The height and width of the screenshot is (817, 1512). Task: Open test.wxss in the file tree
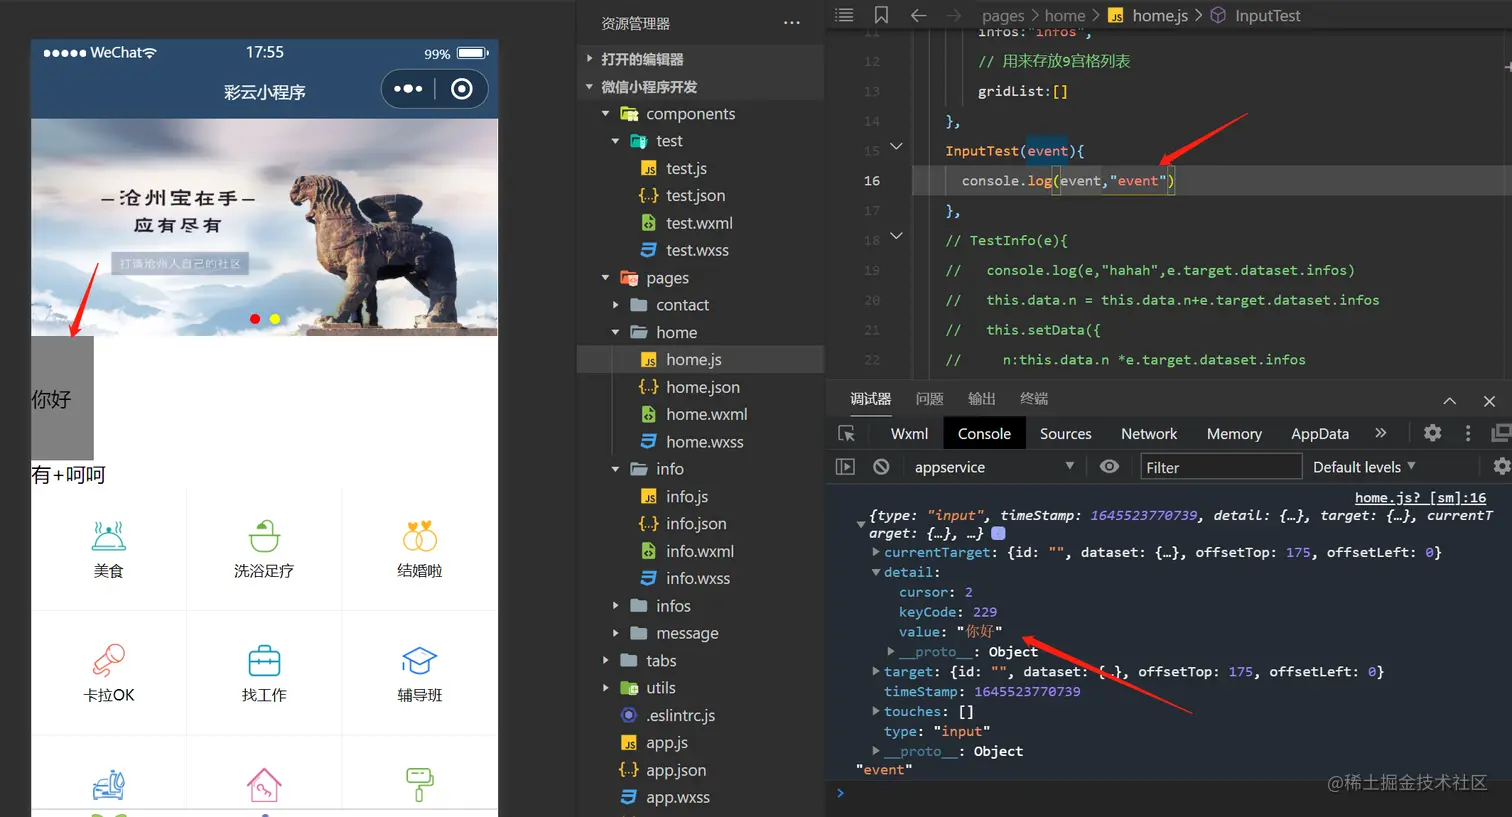pos(697,250)
